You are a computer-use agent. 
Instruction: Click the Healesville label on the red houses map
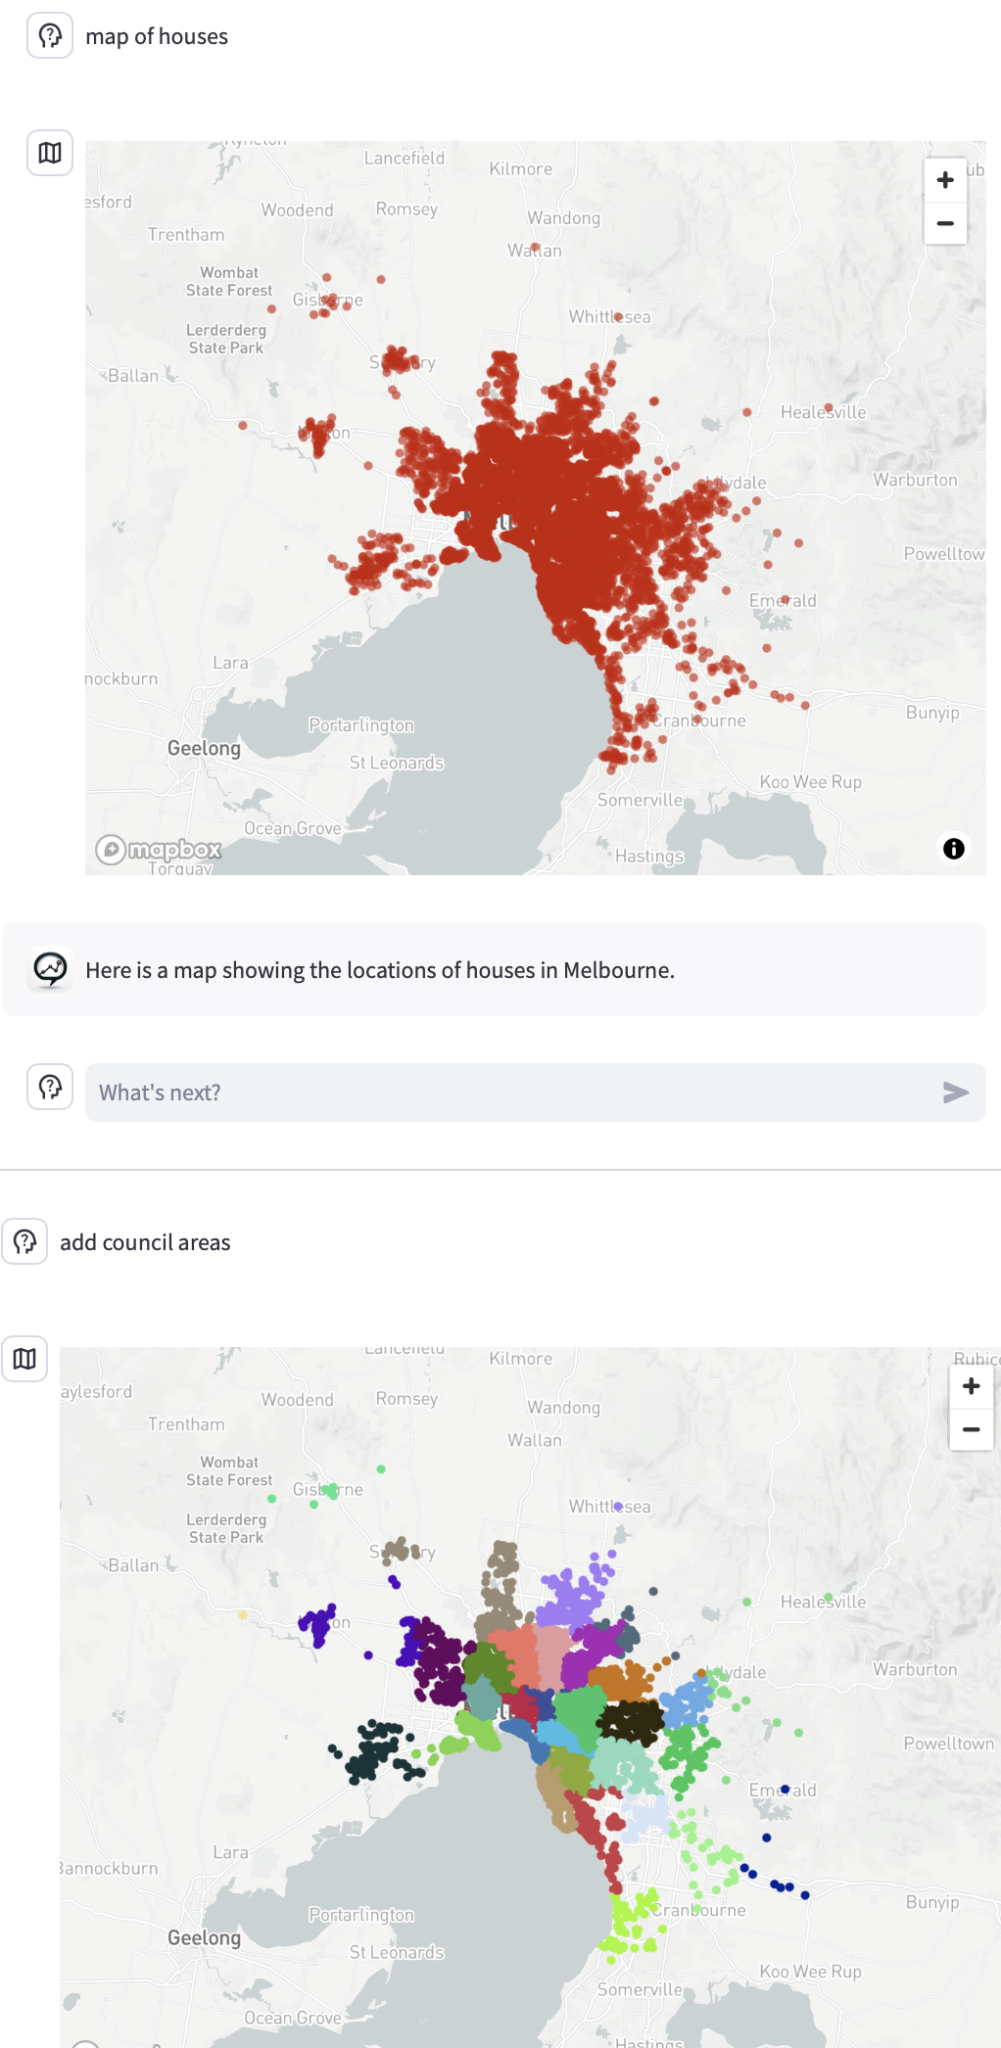click(x=823, y=412)
